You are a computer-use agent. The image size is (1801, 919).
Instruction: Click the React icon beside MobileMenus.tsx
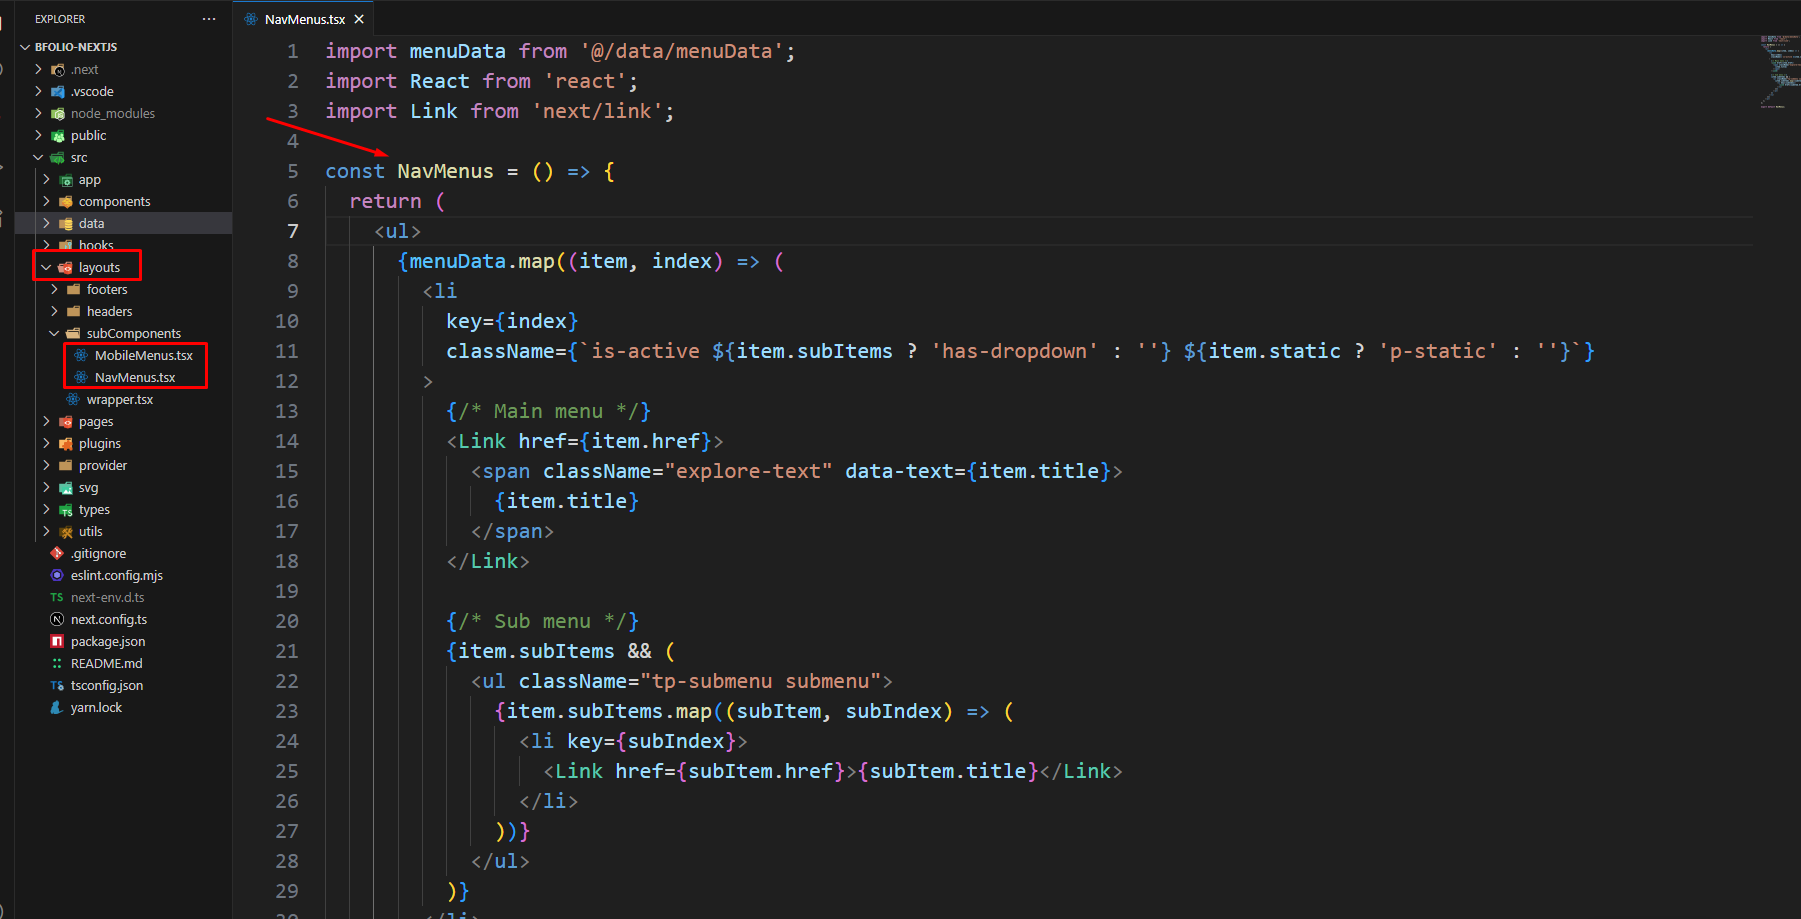coord(81,356)
